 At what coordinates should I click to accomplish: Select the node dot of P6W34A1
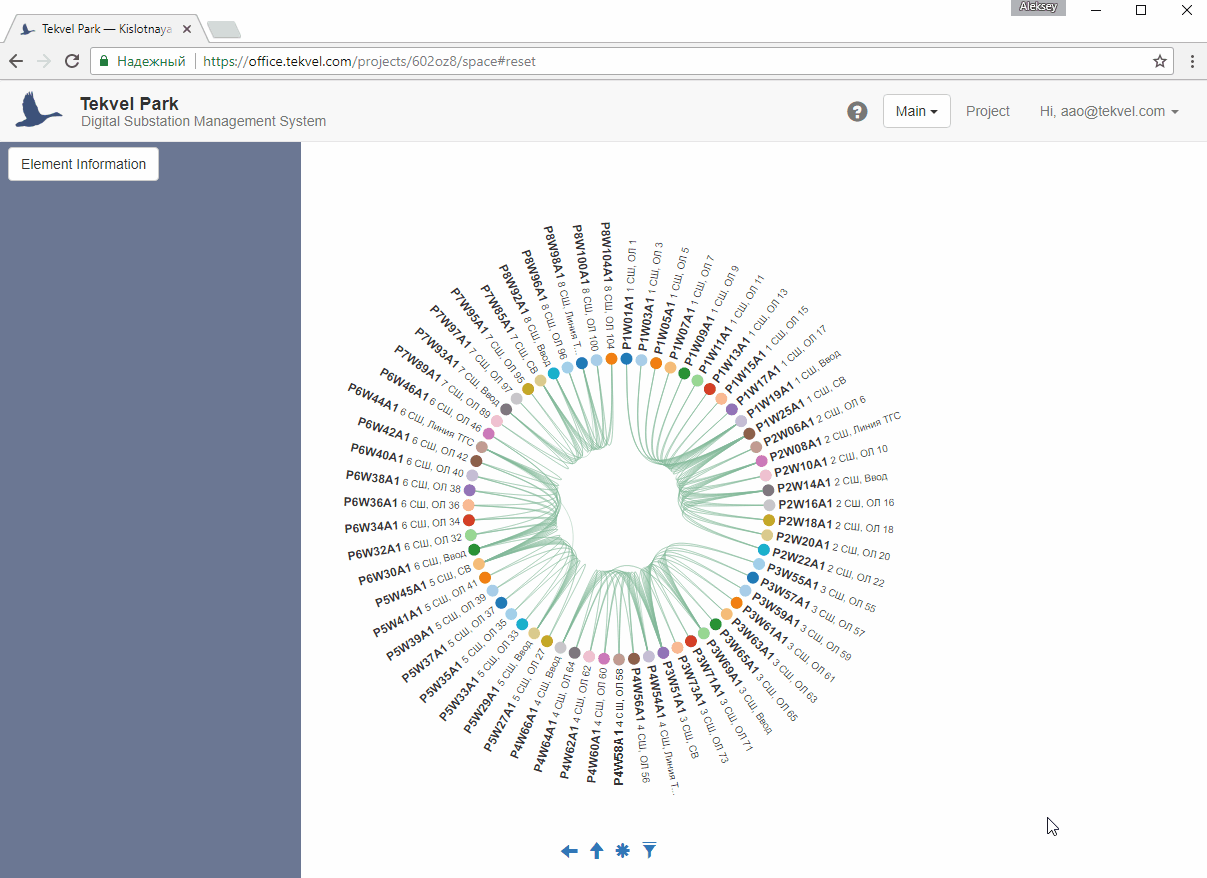click(469, 520)
